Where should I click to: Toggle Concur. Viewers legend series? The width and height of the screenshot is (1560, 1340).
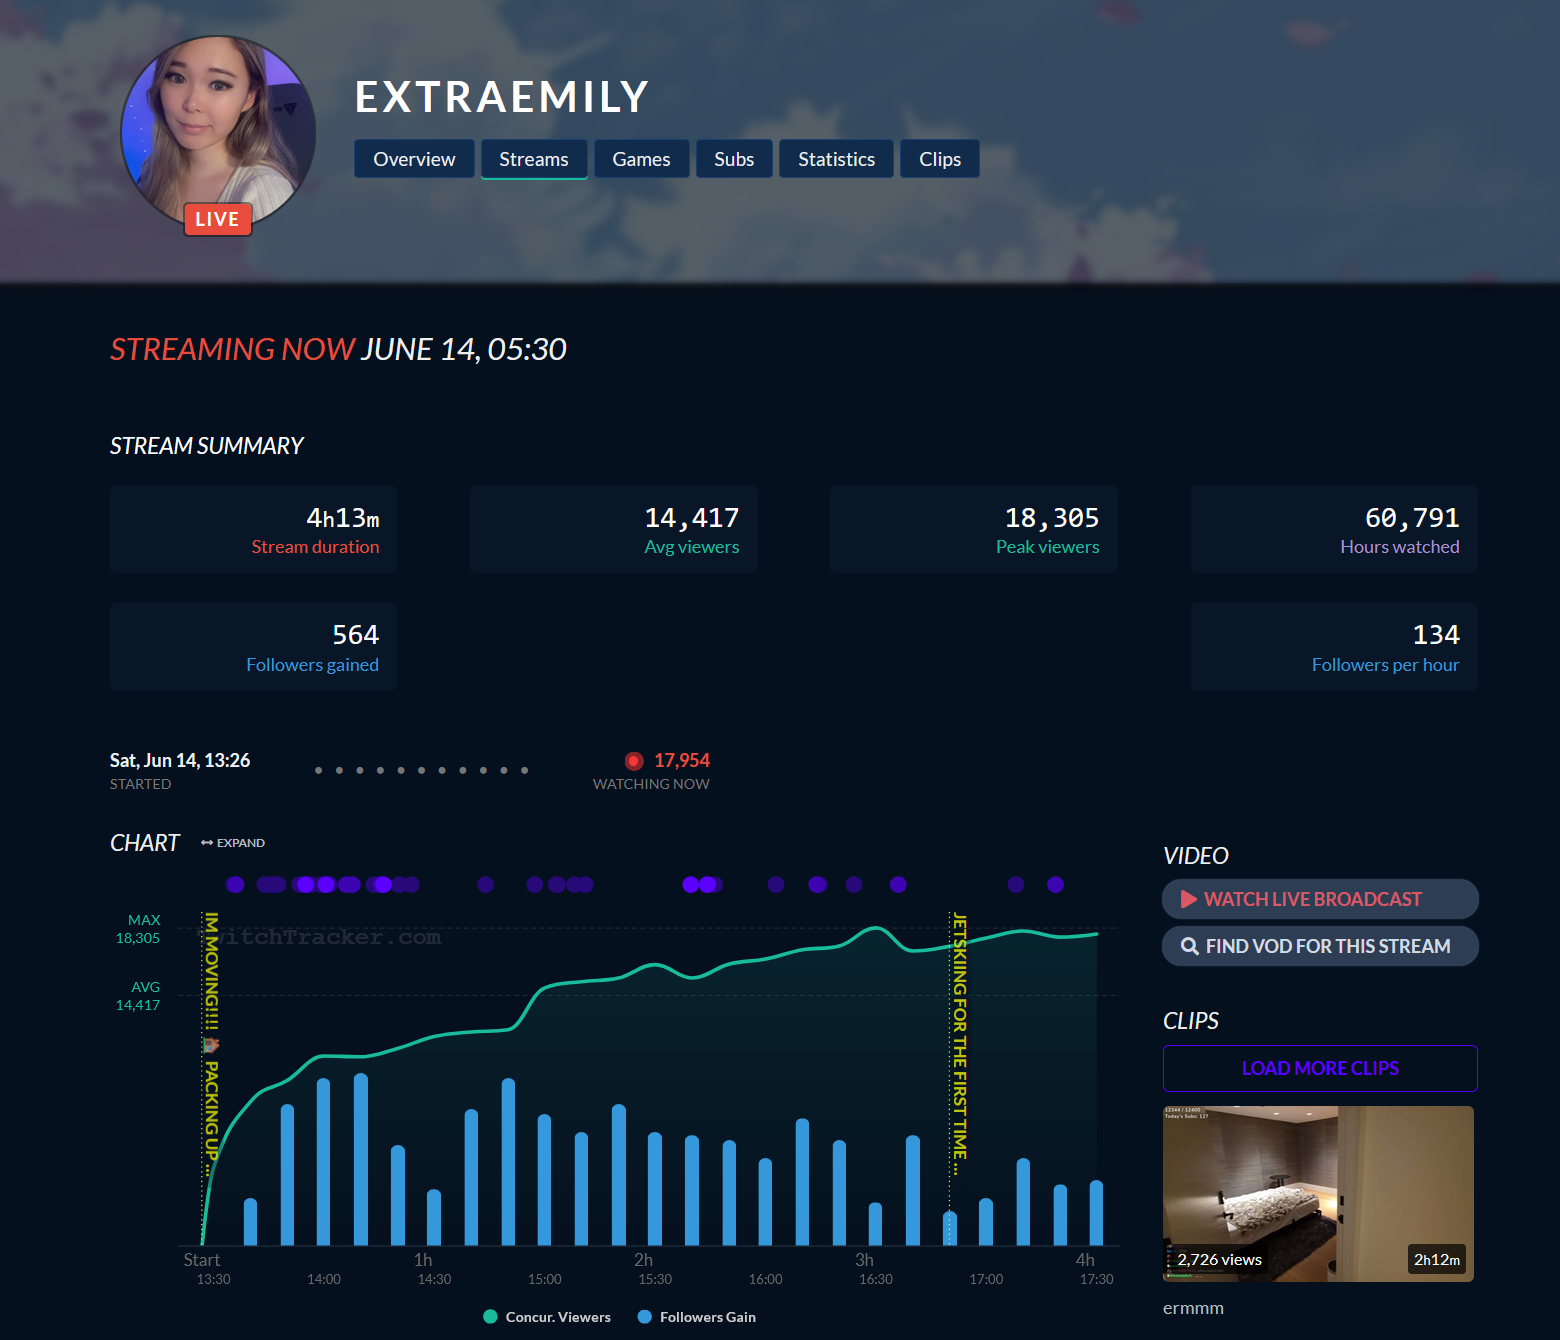[x=547, y=1317]
